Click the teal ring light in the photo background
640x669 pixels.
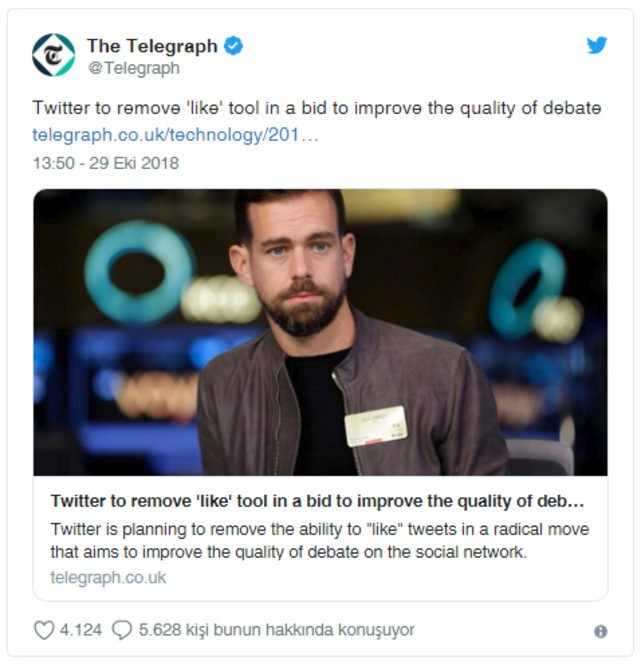tap(139, 272)
